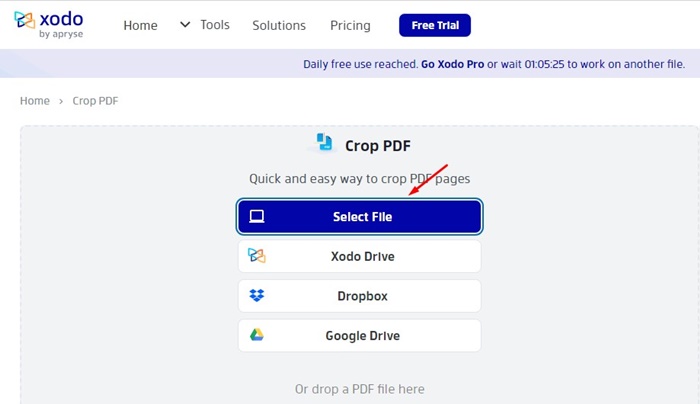Go to the Pricing page
Screen dimensions: 700x404
(x=350, y=25)
